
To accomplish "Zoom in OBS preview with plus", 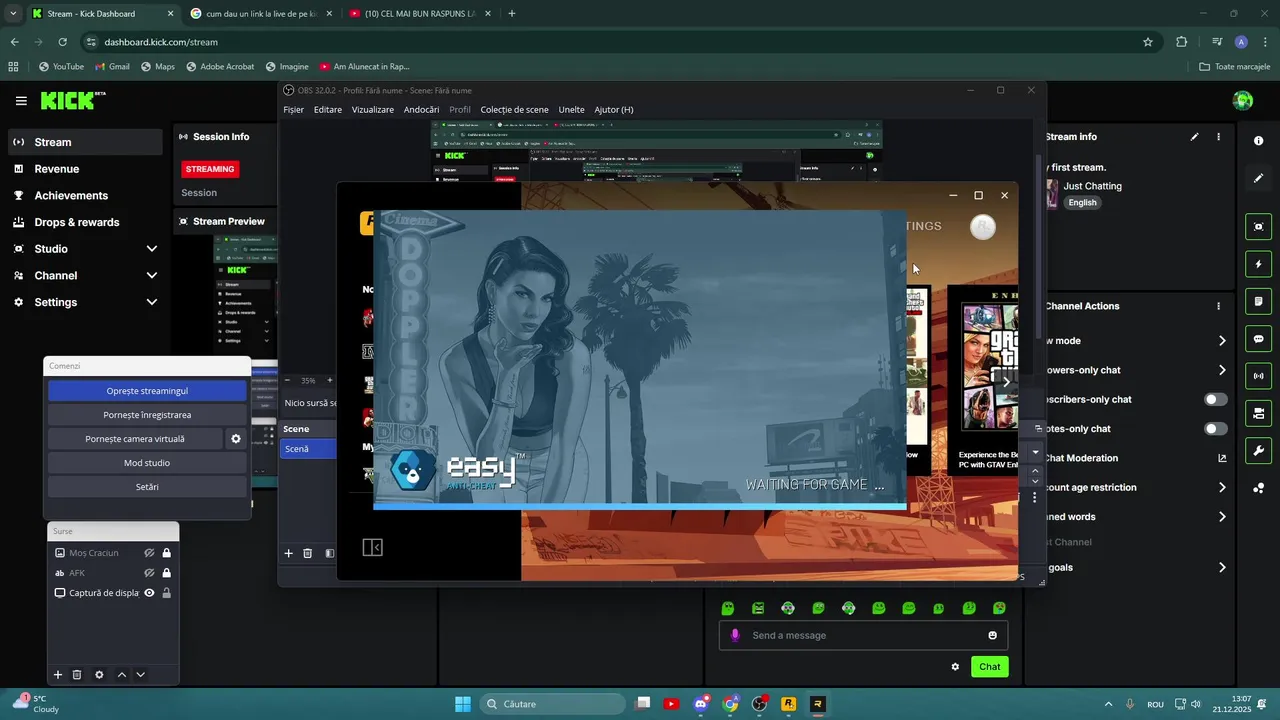I will tap(330, 380).
